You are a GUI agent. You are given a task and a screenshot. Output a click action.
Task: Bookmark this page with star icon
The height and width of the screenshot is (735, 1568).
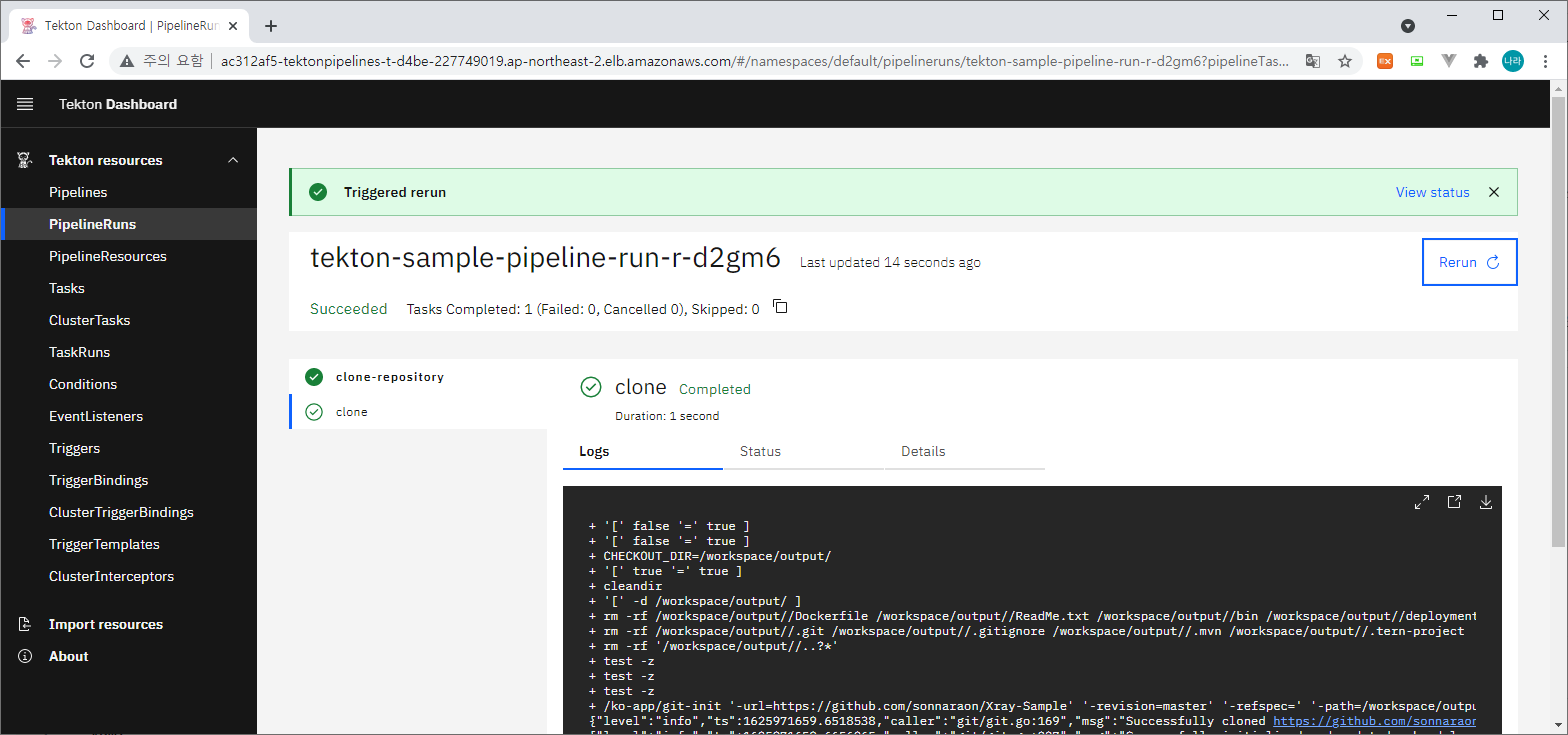click(x=1345, y=61)
